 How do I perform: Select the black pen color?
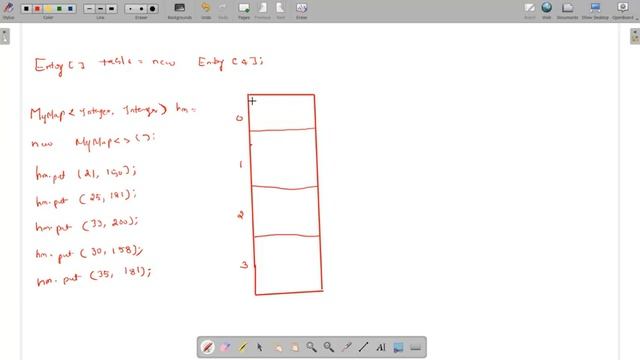pos(27,9)
